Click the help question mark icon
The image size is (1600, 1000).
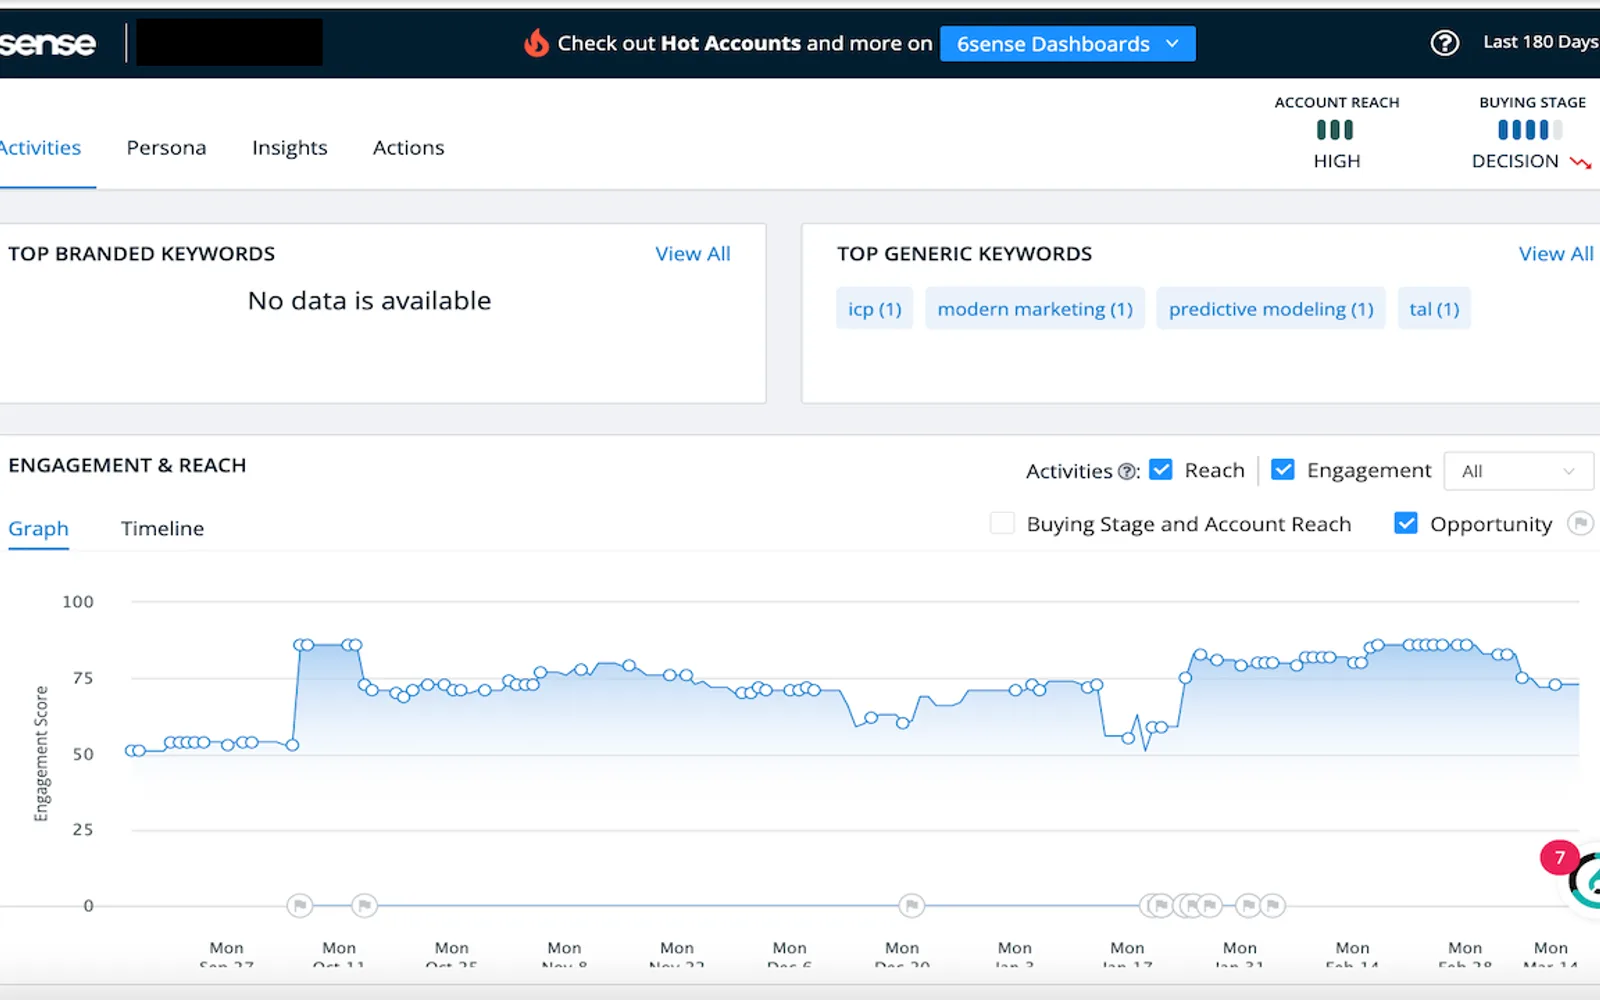coord(1444,43)
